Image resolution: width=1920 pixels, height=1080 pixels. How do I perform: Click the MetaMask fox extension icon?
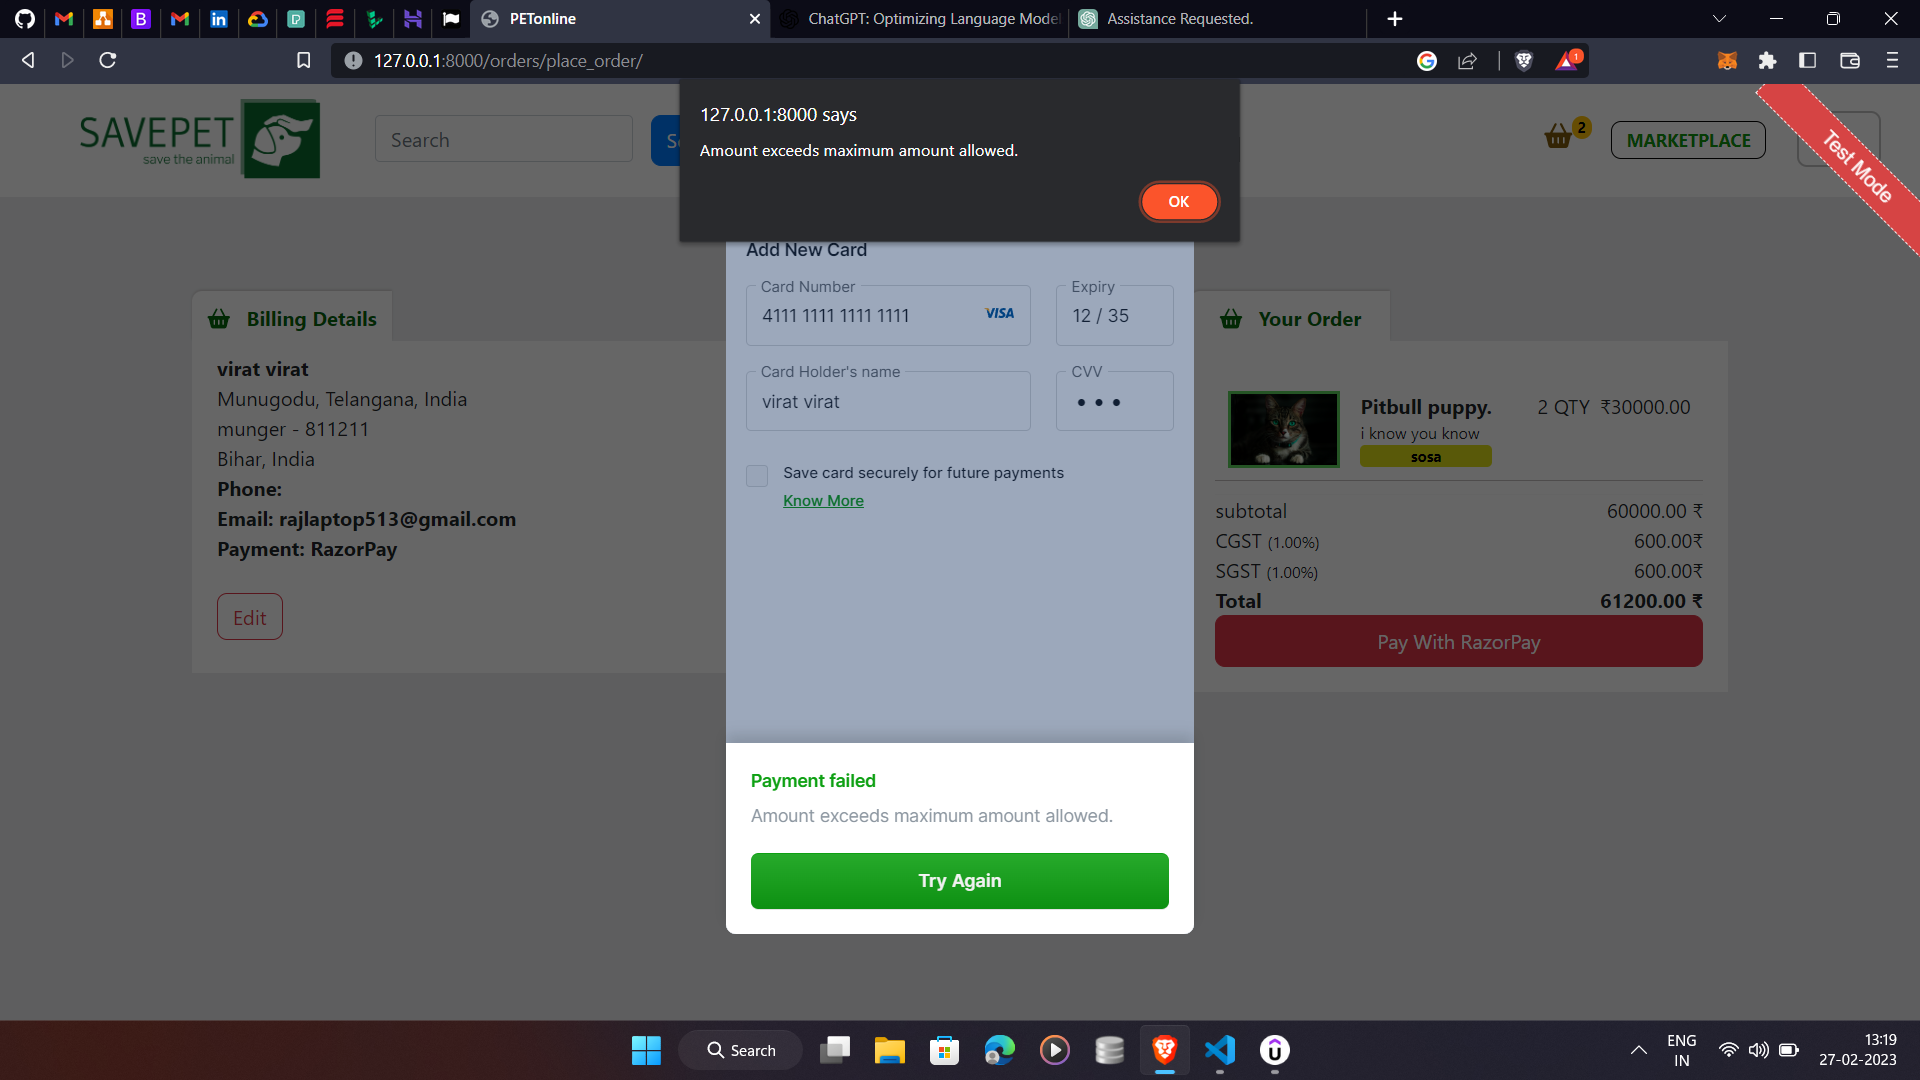[x=1727, y=61]
